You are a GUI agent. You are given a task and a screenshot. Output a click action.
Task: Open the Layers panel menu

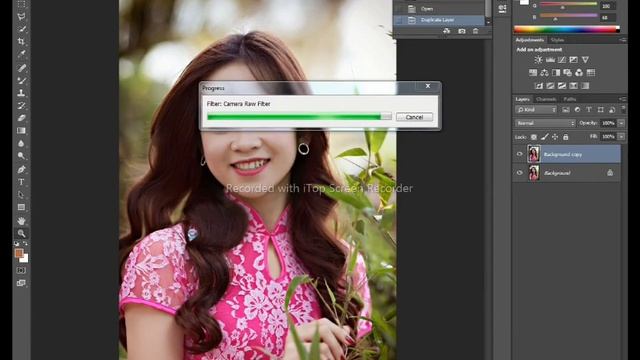[622, 99]
